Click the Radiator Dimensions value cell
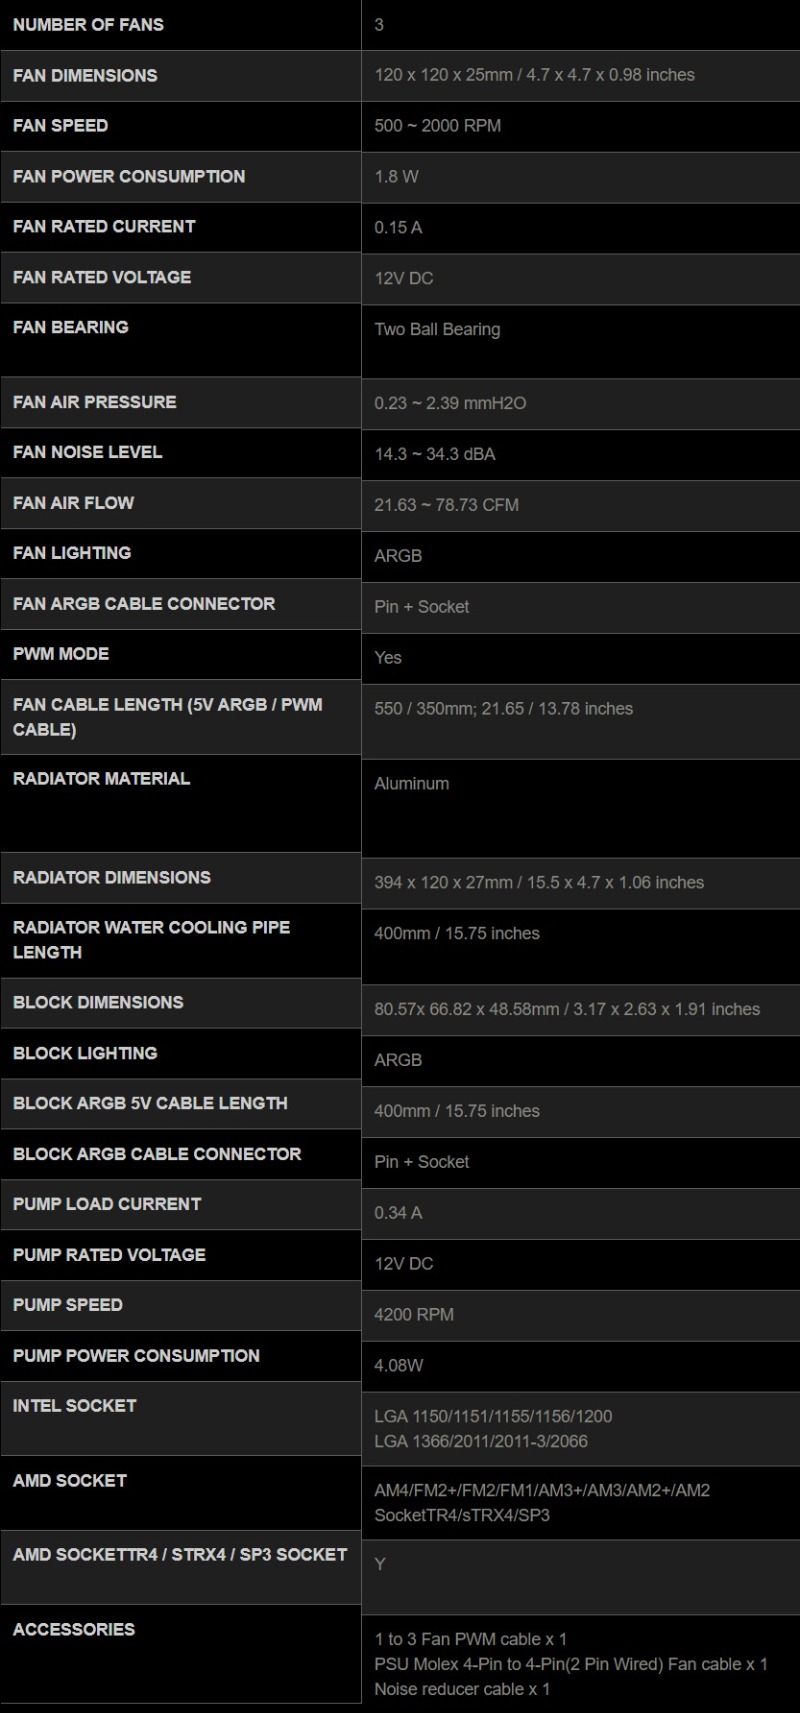This screenshot has height=1713, width=800. (538, 883)
